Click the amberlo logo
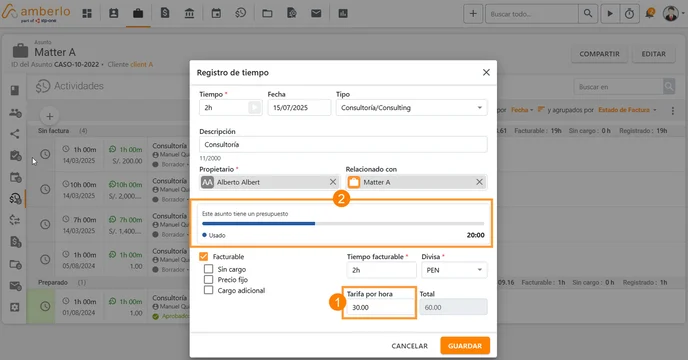Viewport: 688px width, 360px height. tap(36, 13)
